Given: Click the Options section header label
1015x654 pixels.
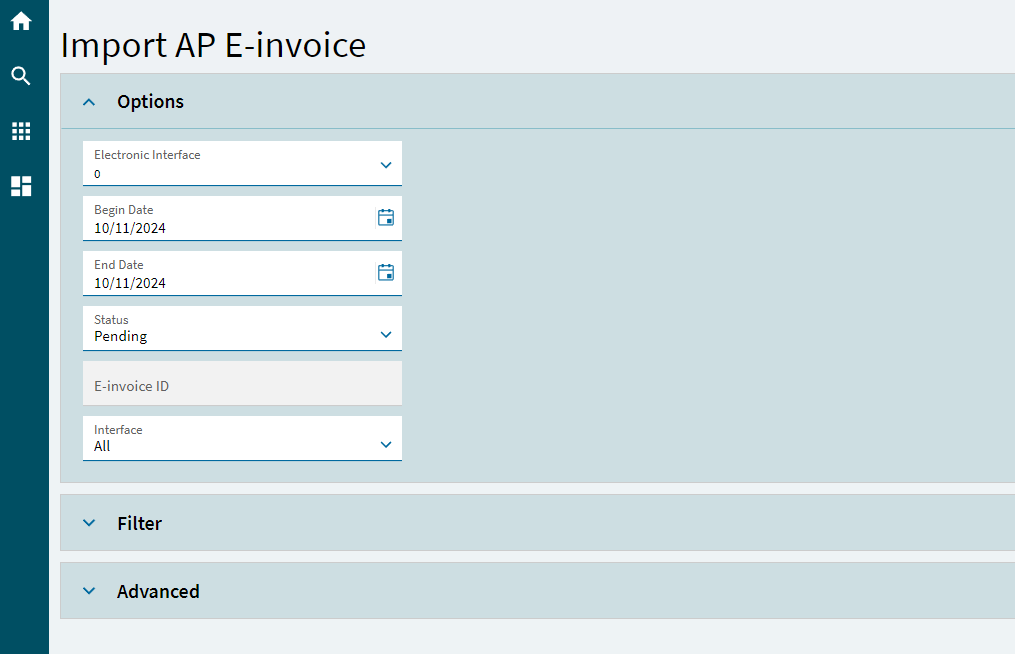Looking at the screenshot, I should coord(150,102).
